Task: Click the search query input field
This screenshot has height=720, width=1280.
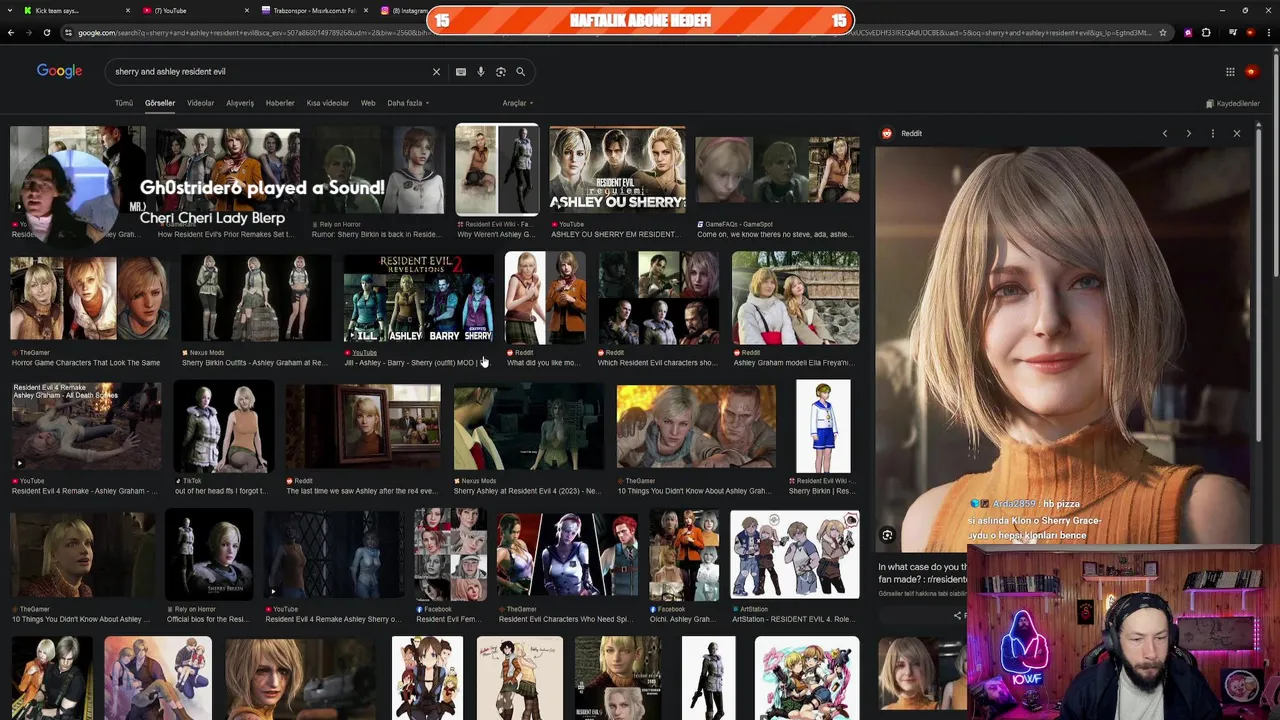Action: click(270, 72)
